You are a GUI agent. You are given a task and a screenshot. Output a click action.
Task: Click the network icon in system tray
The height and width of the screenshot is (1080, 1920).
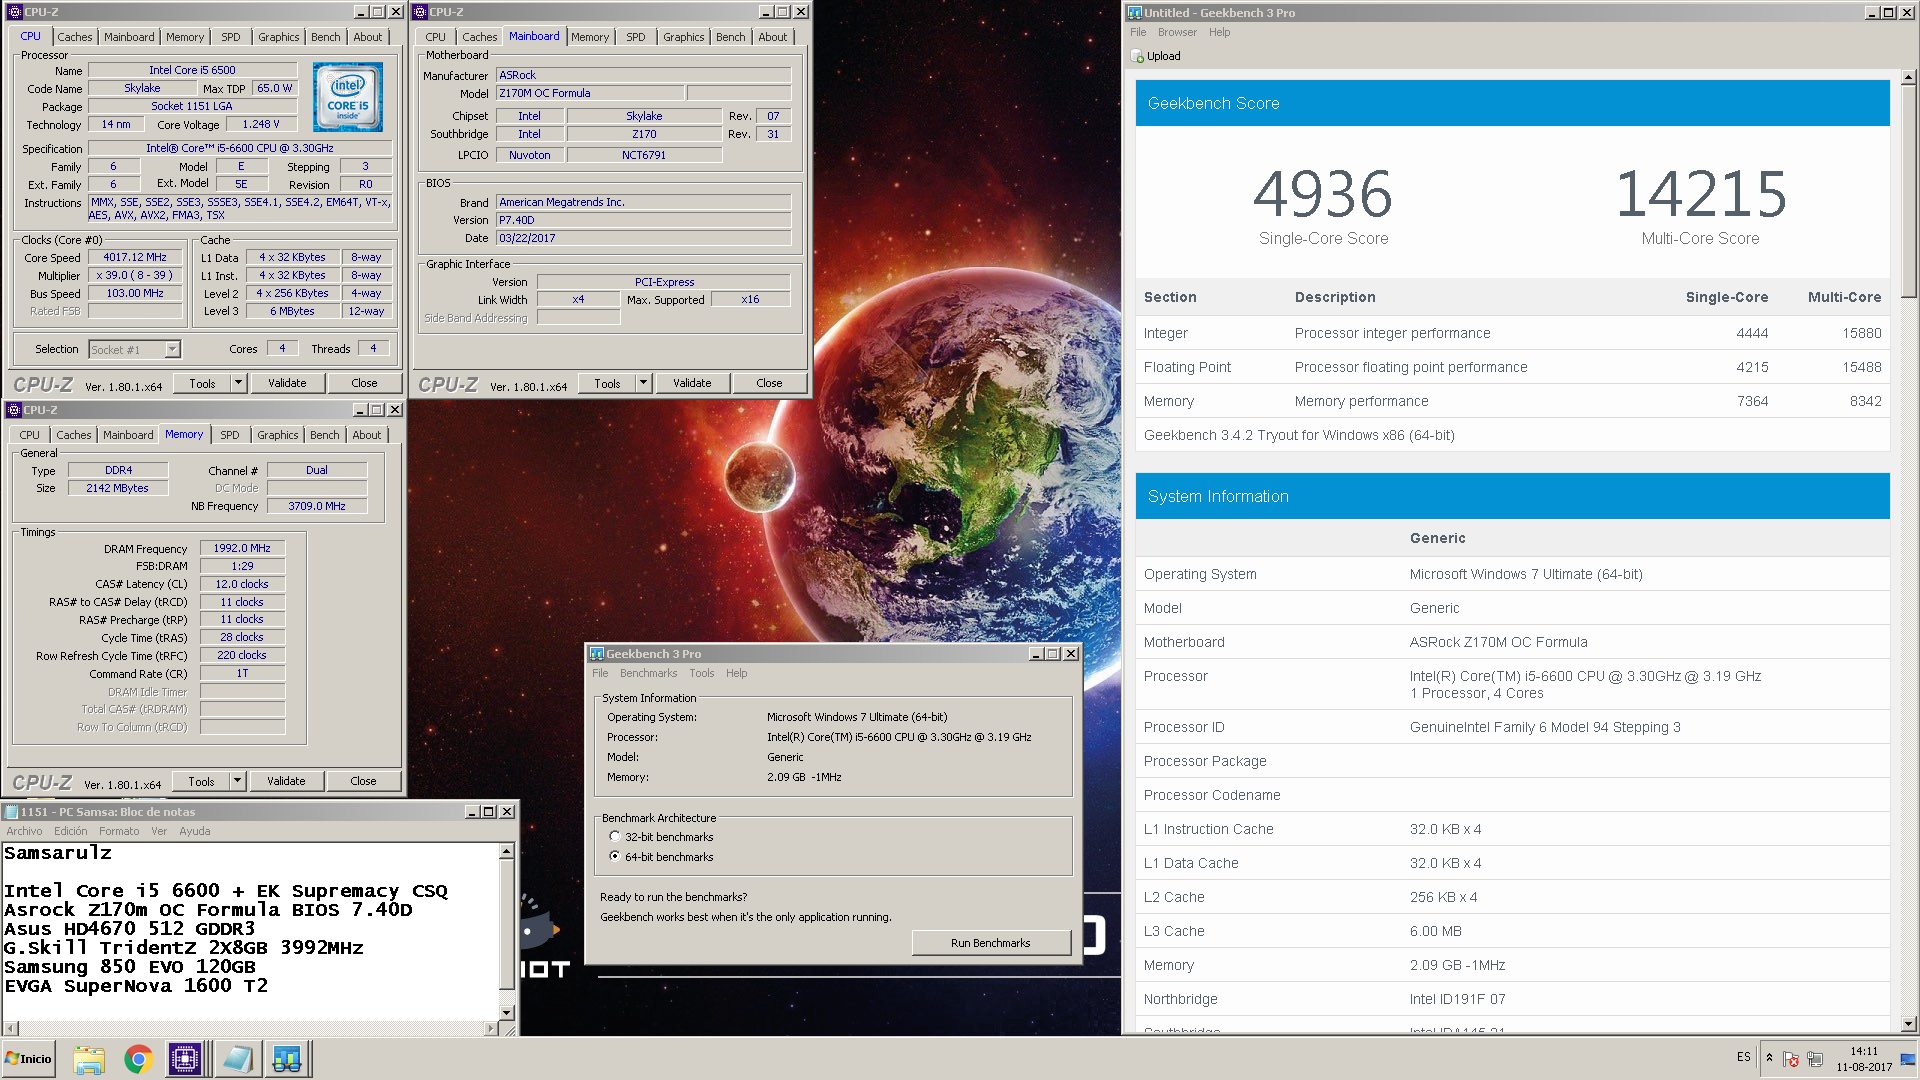(x=1816, y=1059)
